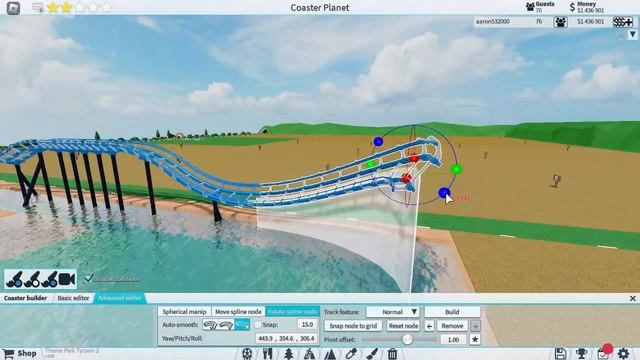This screenshot has height=360, width=640.
Task: Click the Reset node button
Action: pos(403,326)
